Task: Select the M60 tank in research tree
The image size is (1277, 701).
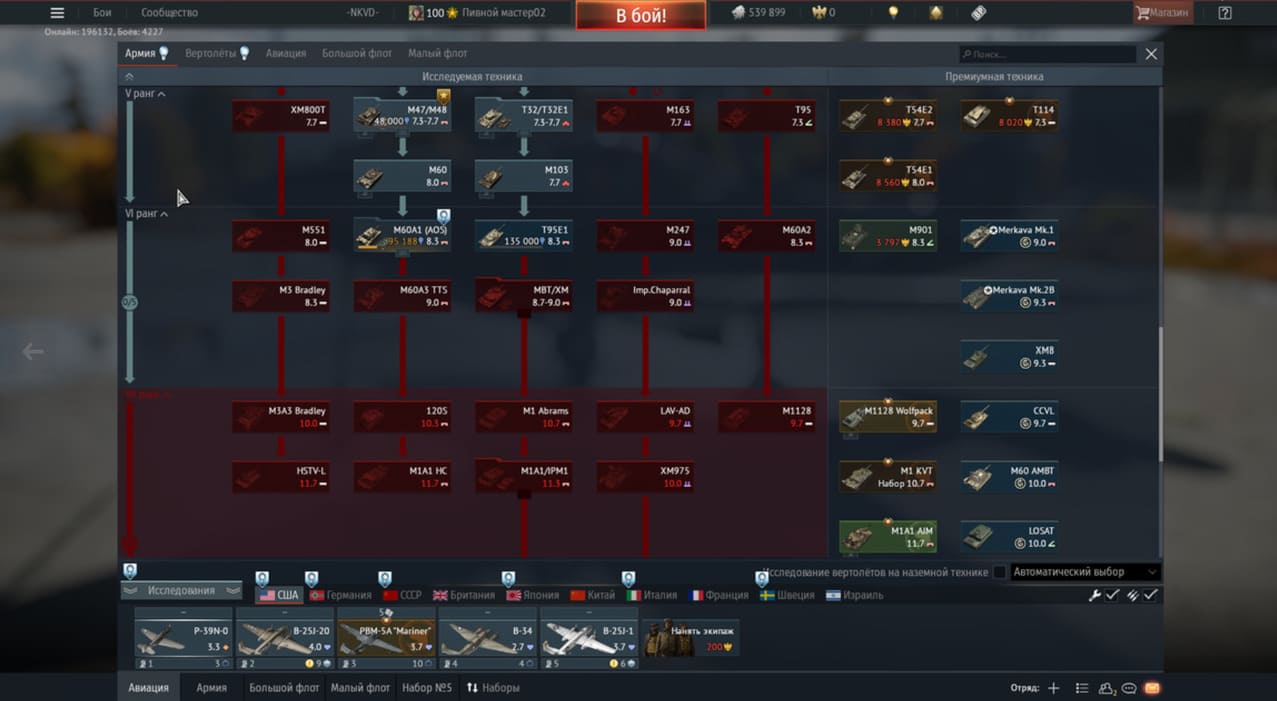Action: 402,177
